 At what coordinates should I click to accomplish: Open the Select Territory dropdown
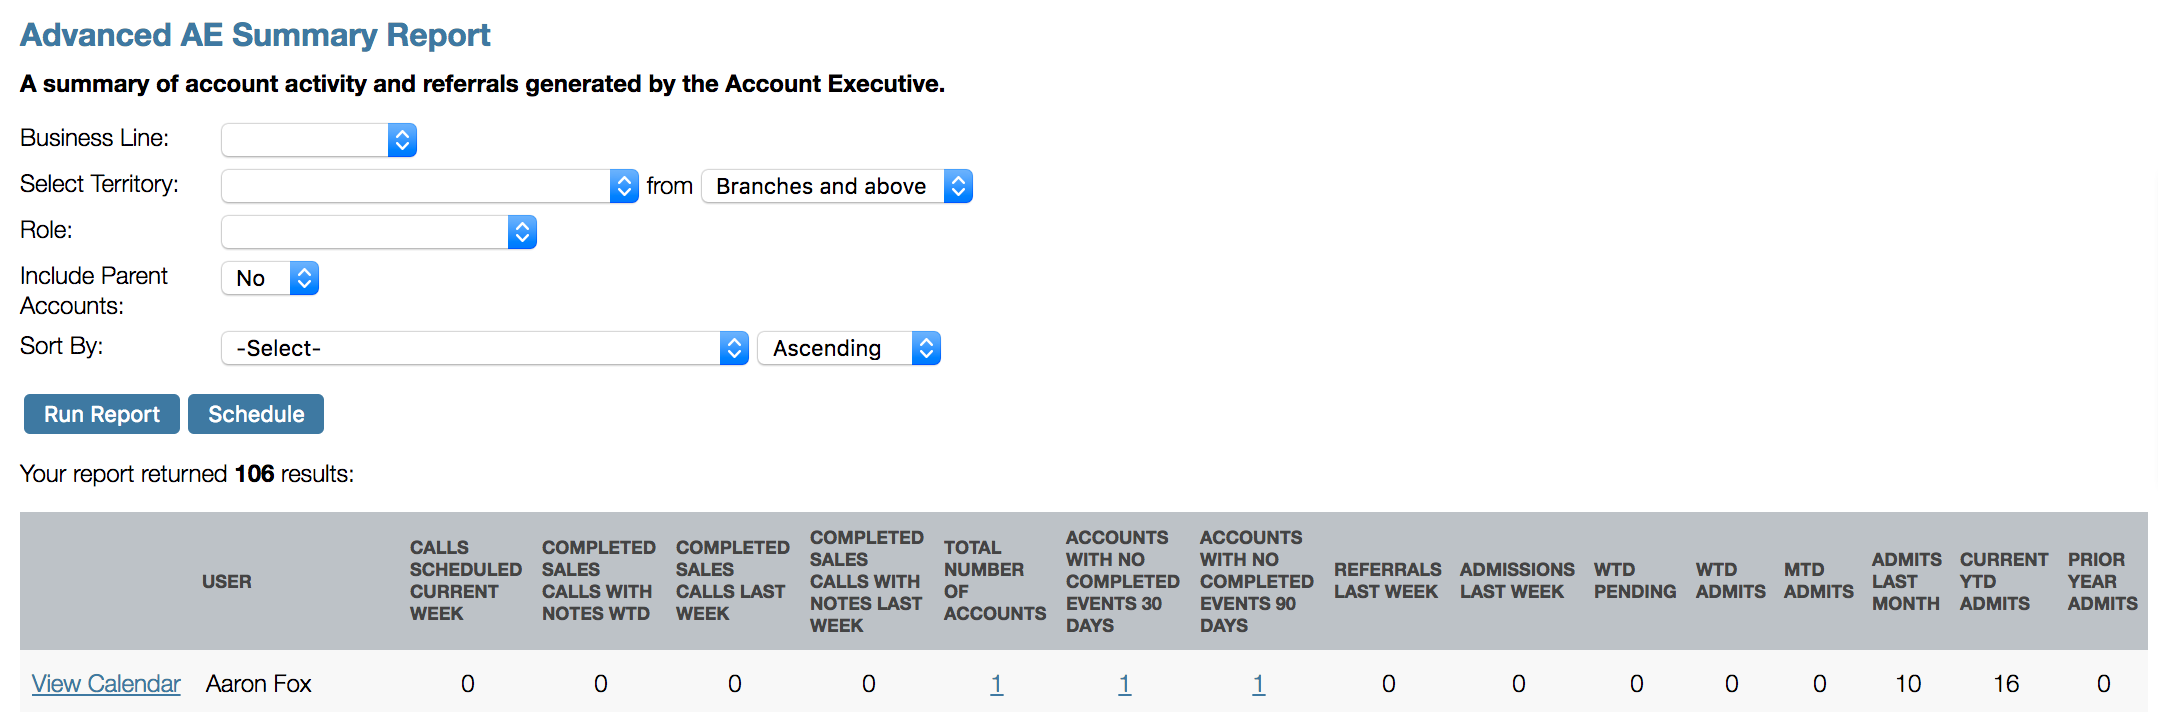pyautogui.click(x=430, y=186)
